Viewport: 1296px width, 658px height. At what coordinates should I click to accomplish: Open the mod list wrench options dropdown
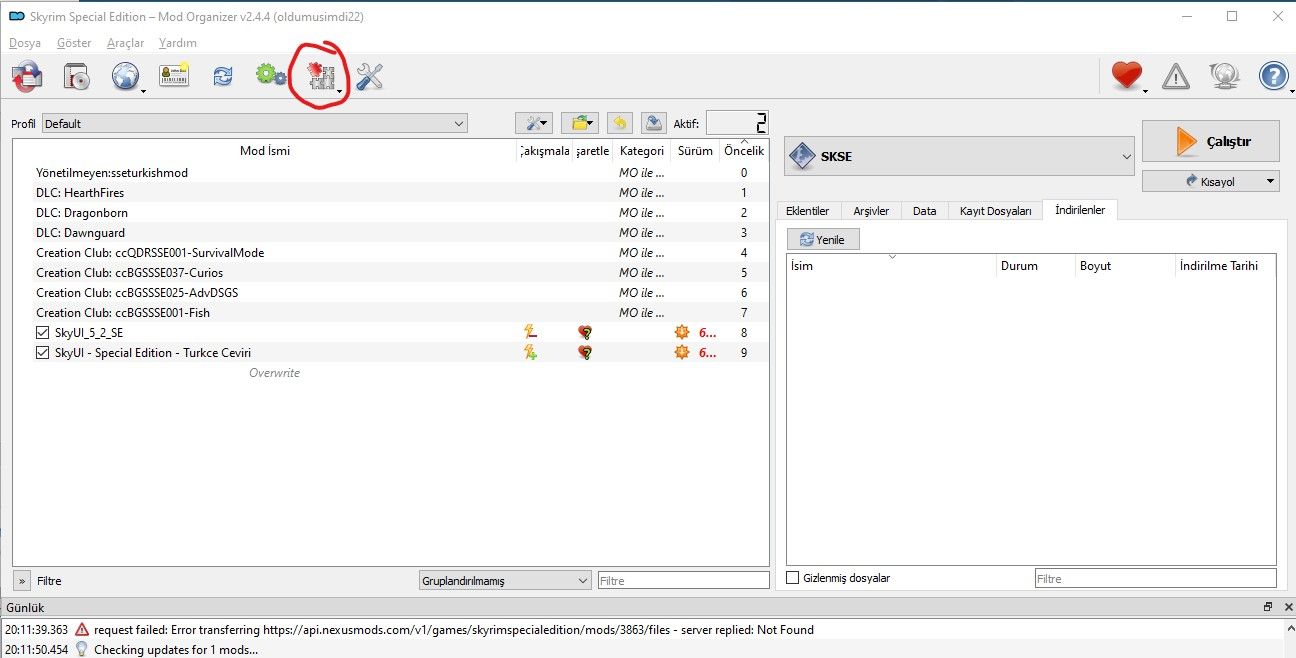(534, 123)
